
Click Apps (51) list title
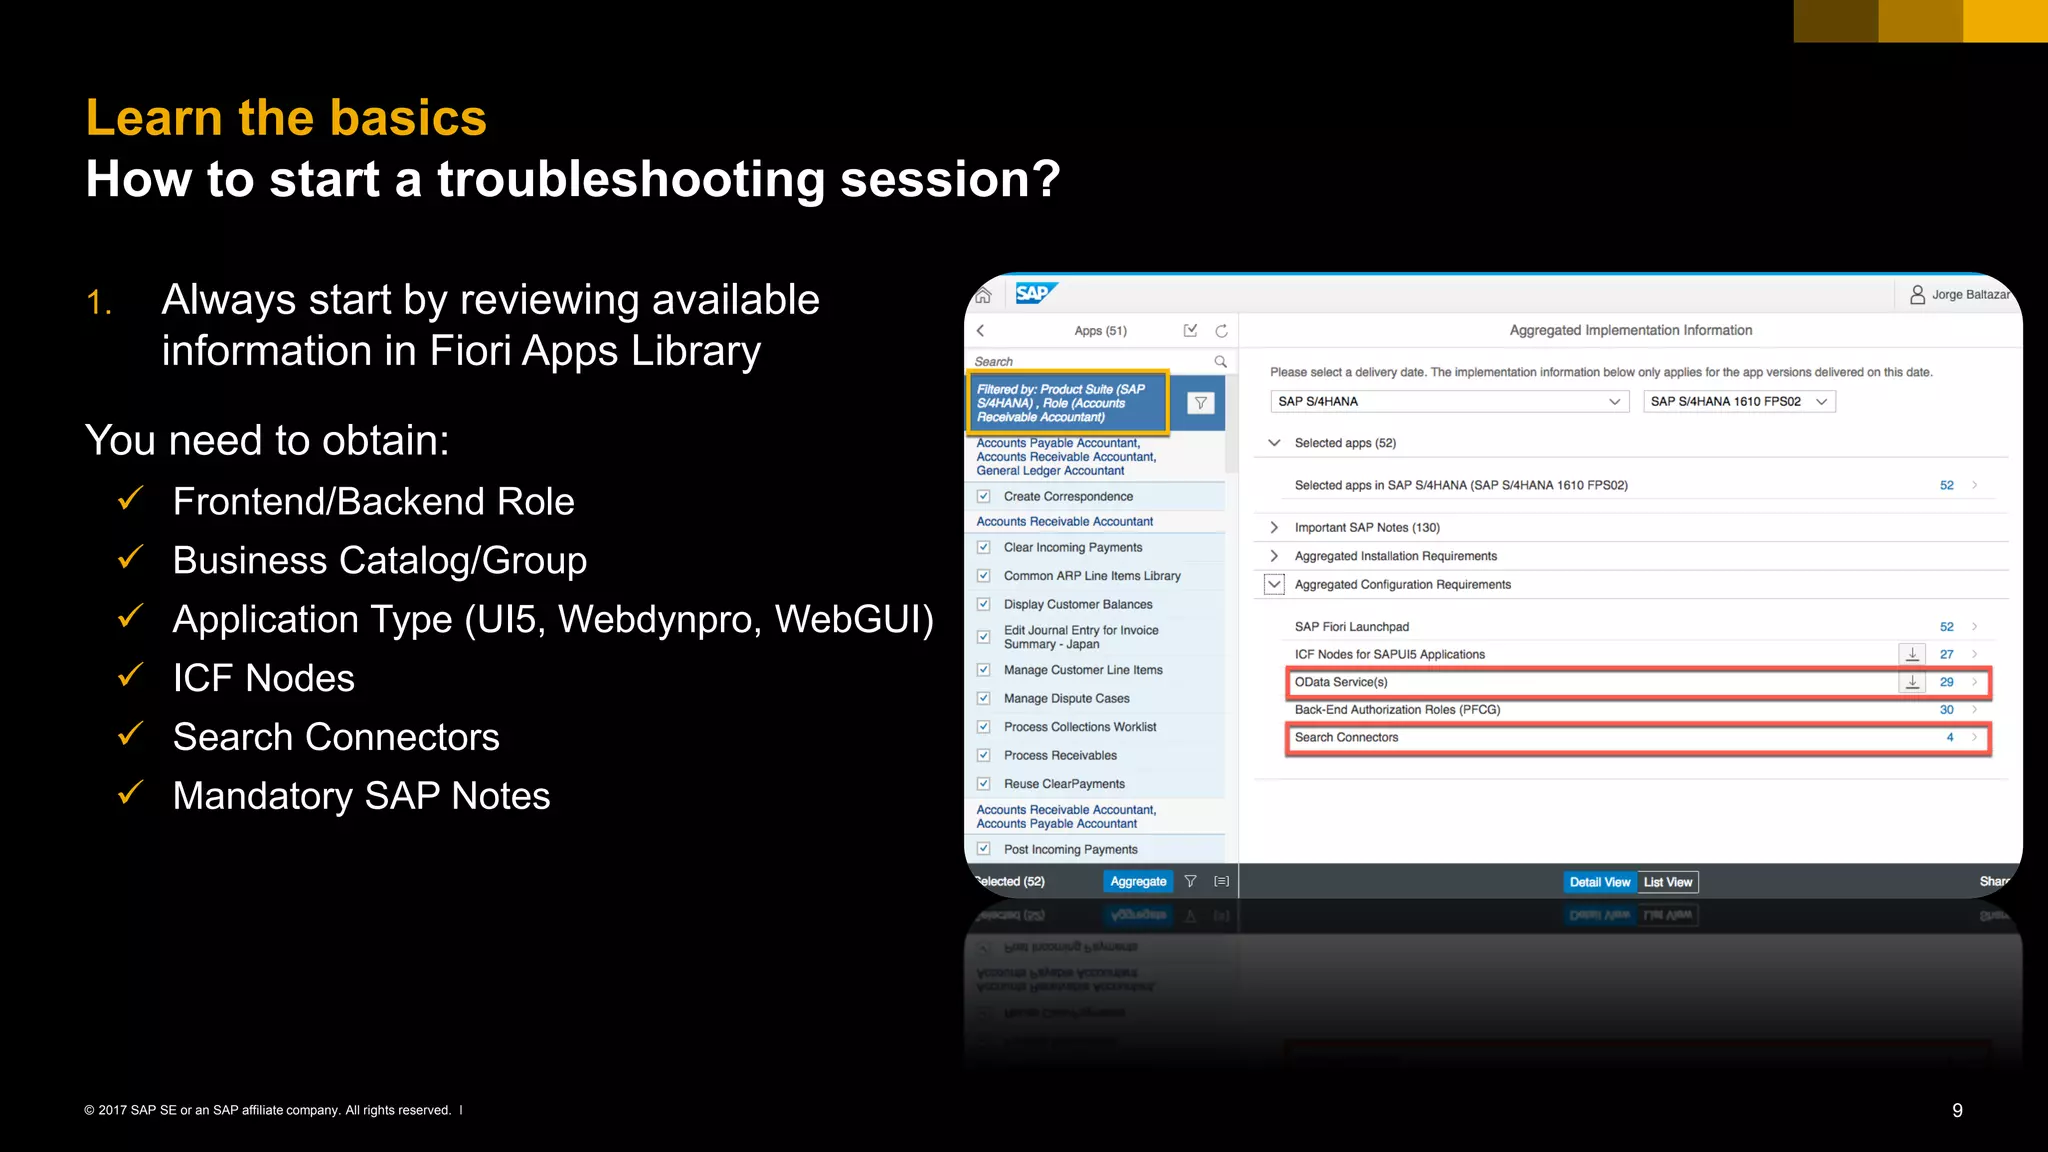1100,331
